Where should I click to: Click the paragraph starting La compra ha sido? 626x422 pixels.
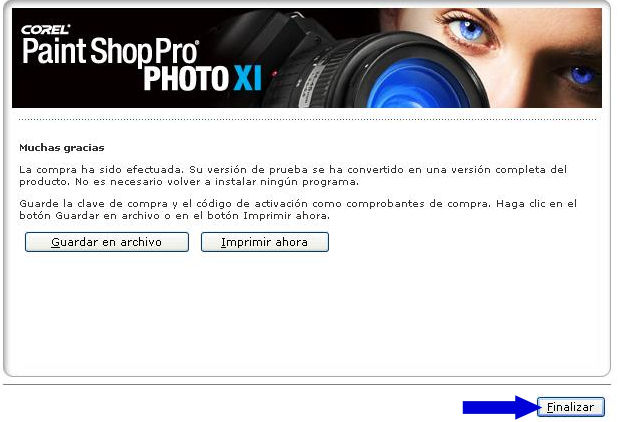[x=293, y=176]
